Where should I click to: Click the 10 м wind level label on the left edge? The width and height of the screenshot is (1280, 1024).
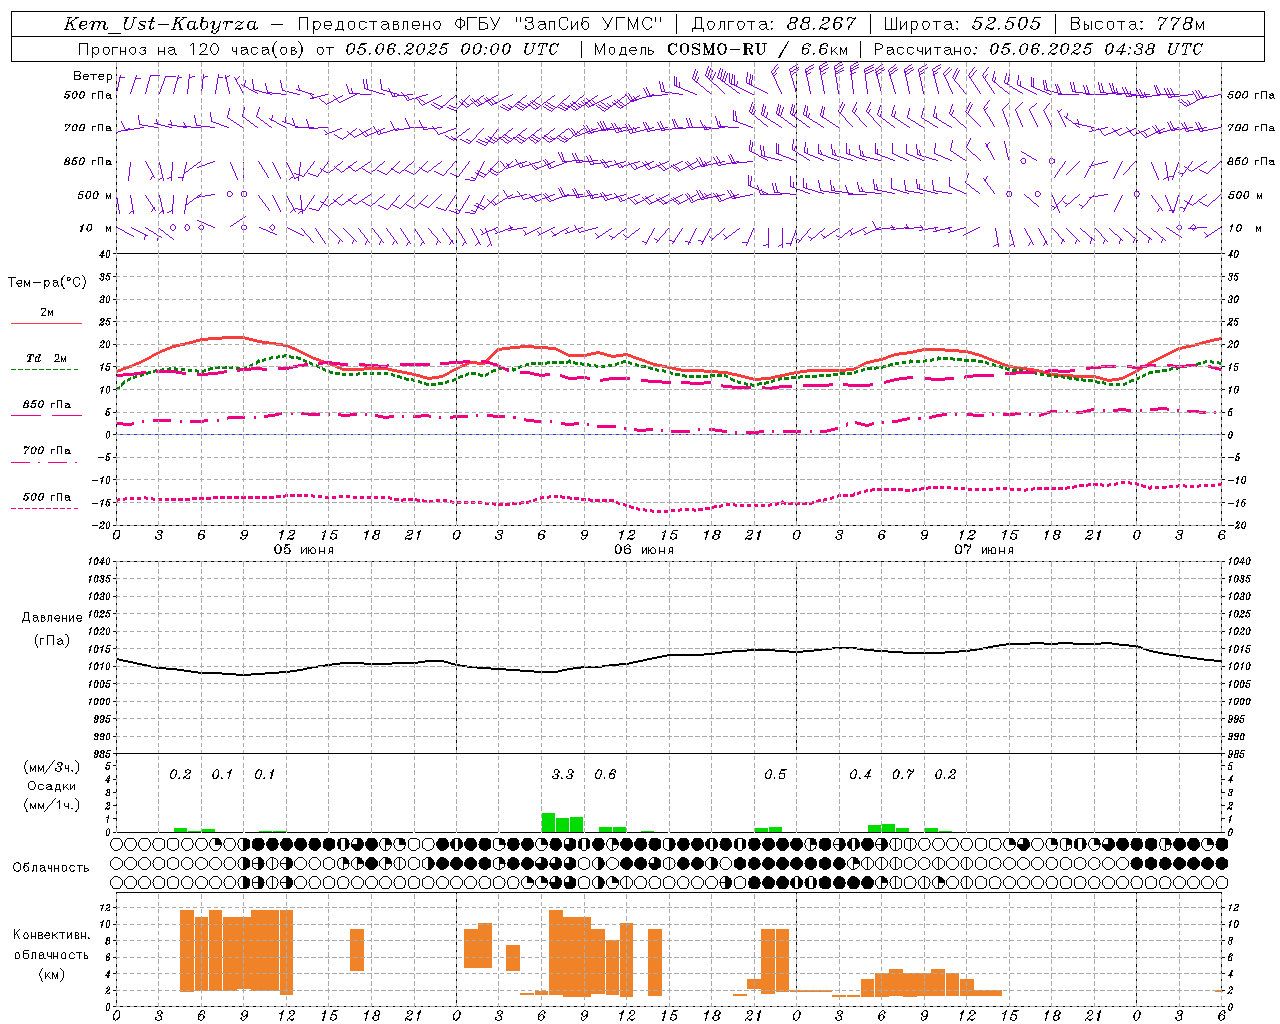click(x=96, y=228)
